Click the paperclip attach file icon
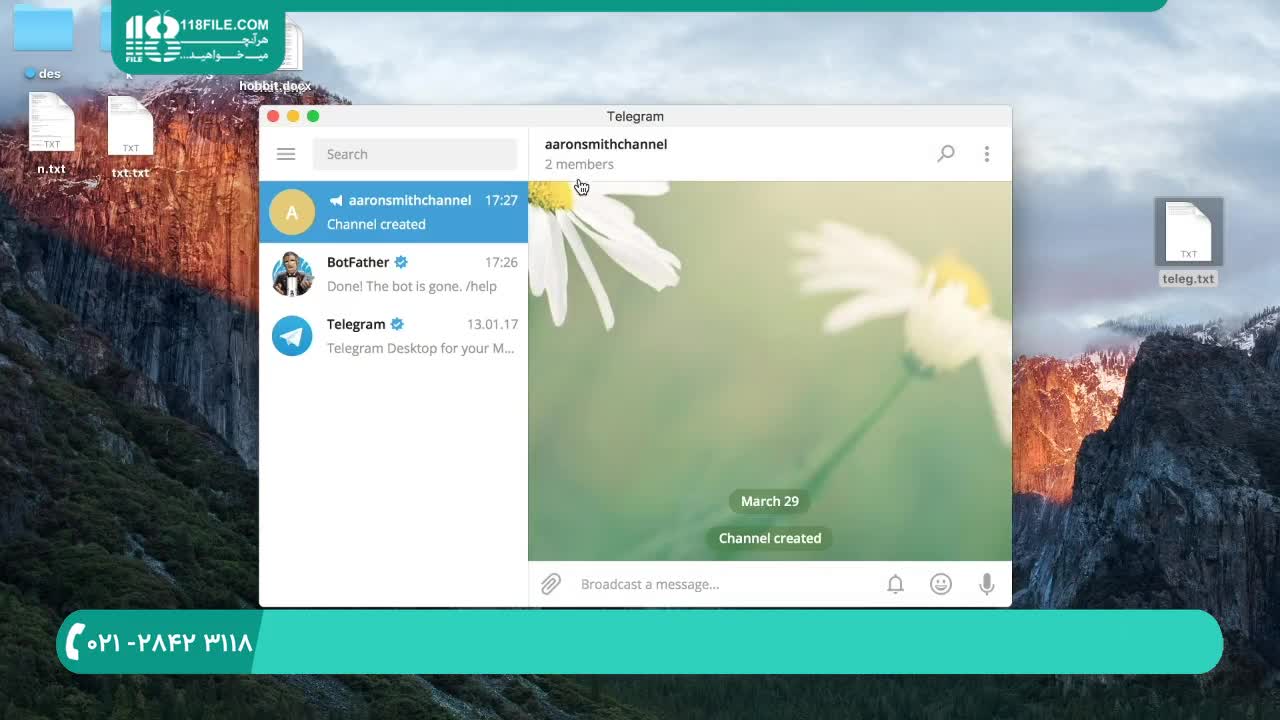 coord(551,584)
